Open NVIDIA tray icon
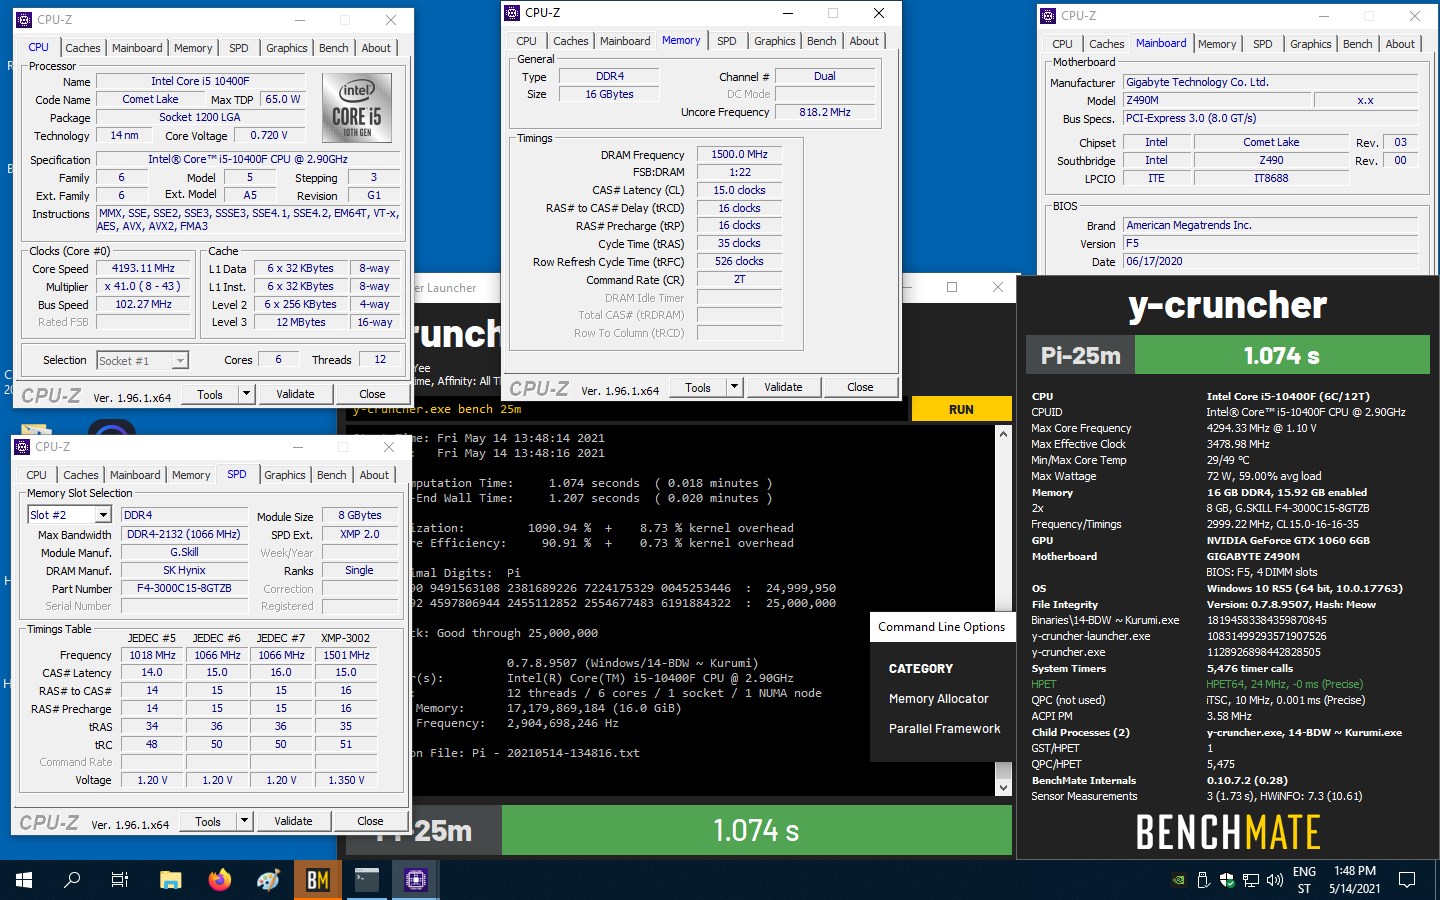 pos(1178,881)
